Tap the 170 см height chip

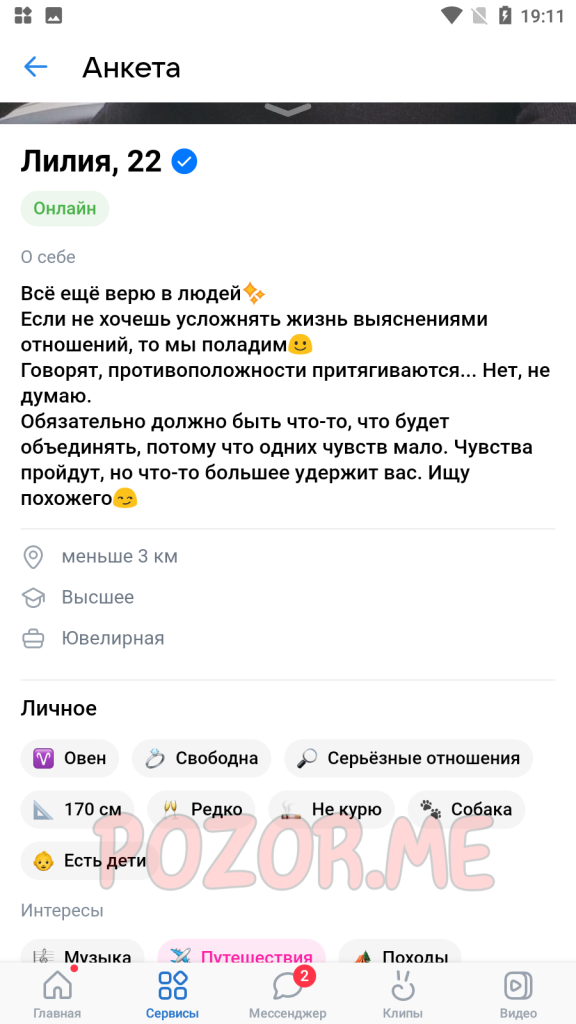[x=77, y=810]
